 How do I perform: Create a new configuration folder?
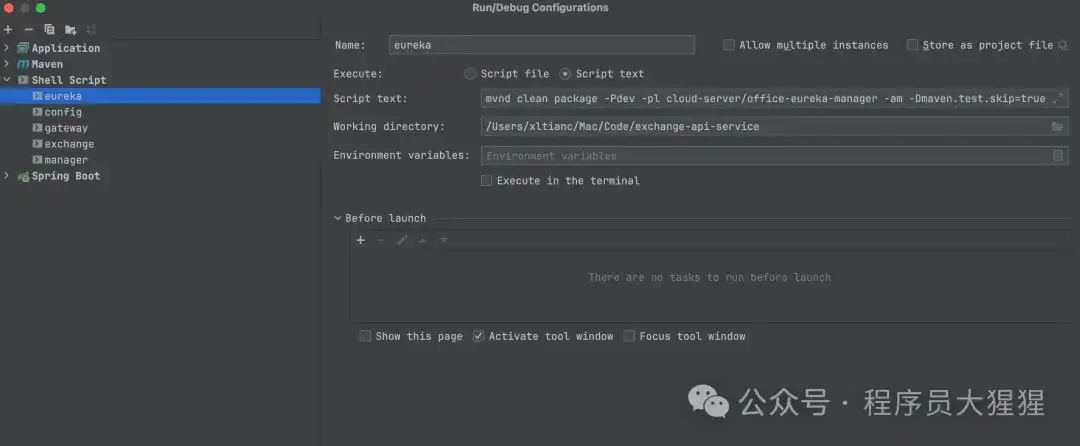[x=70, y=30]
